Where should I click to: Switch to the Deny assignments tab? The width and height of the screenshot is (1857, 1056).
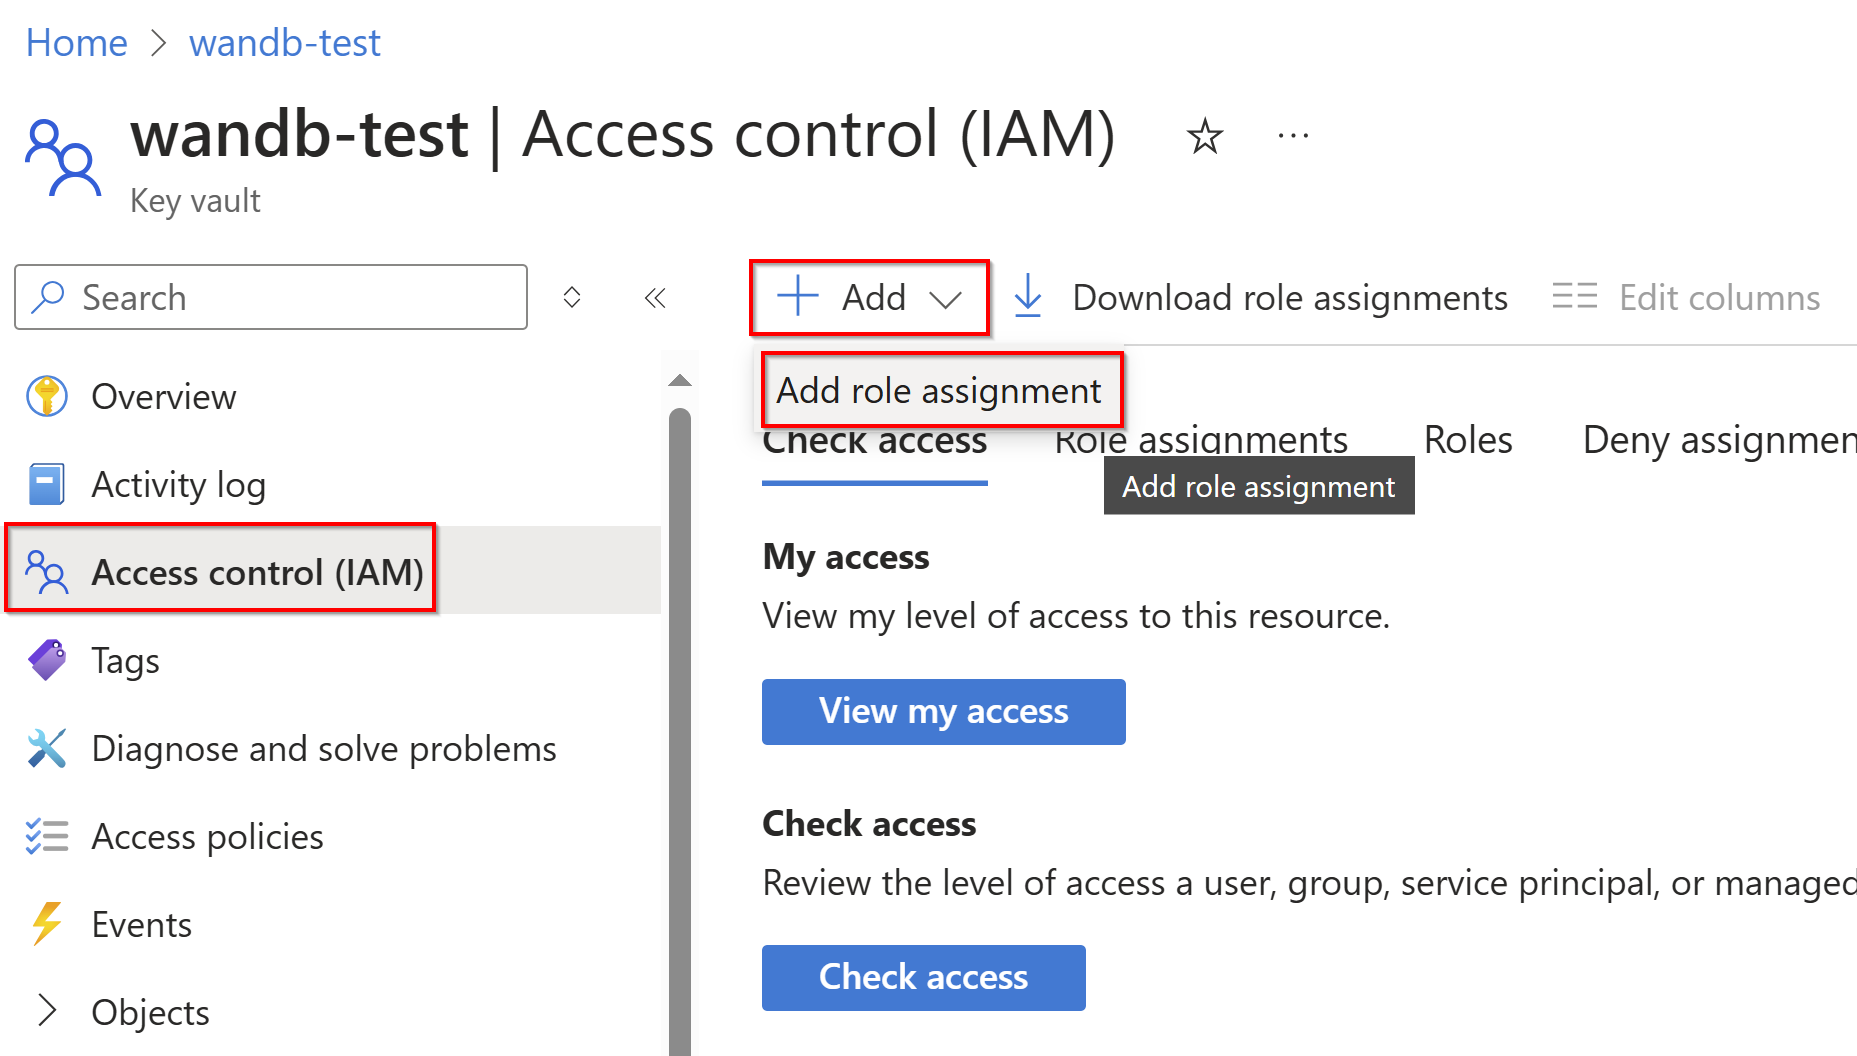point(1717,441)
